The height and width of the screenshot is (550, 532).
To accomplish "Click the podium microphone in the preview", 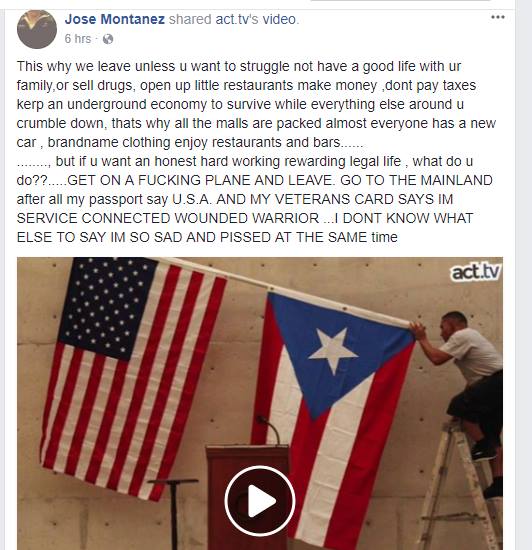I will coord(269,430).
